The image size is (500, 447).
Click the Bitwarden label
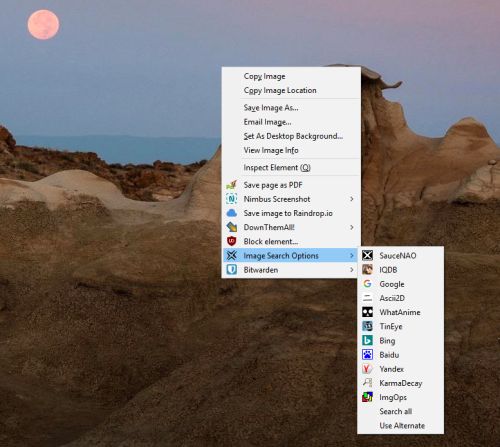[x=261, y=270]
